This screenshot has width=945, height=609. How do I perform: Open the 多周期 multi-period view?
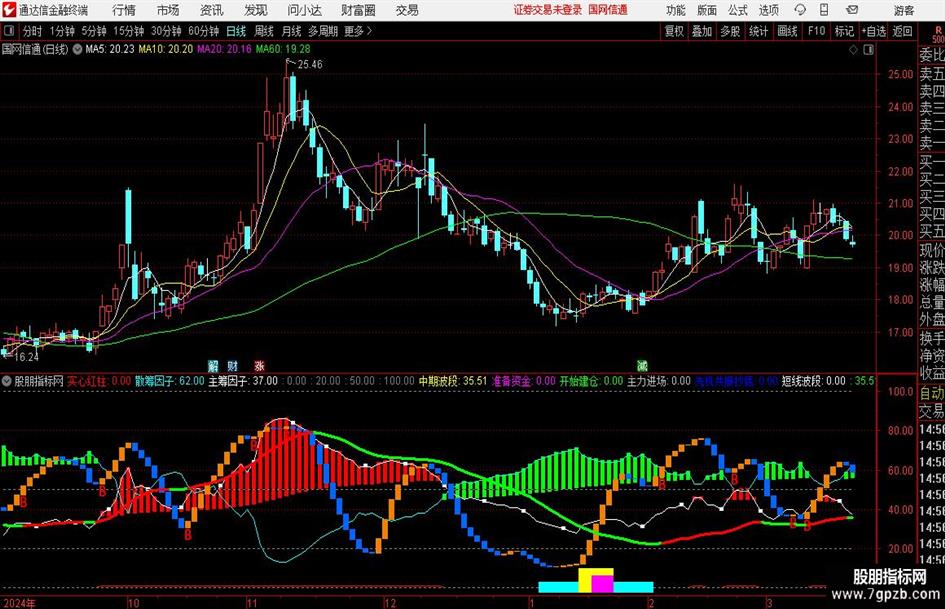click(323, 31)
